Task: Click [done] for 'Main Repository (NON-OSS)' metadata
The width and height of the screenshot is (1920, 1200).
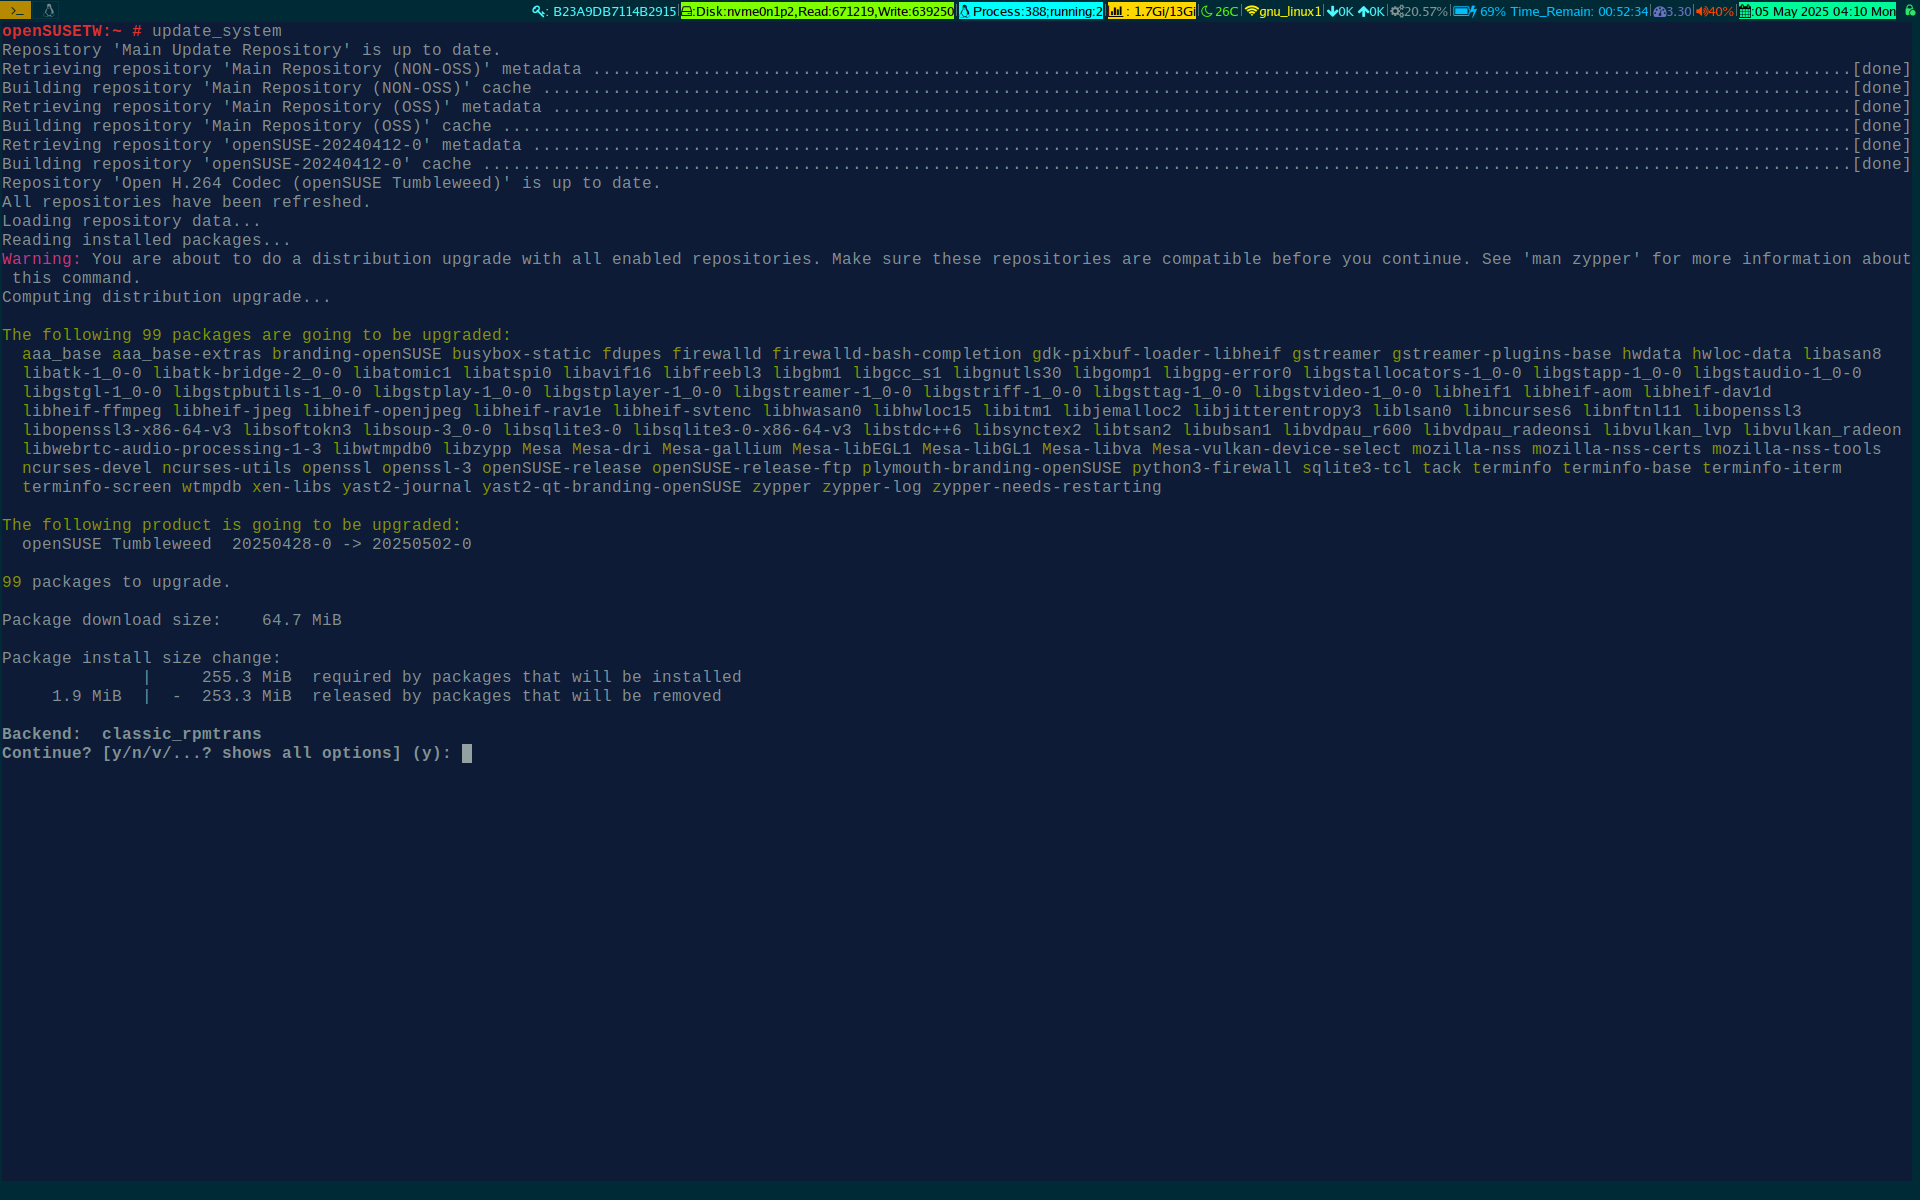Action: click(1882, 69)
